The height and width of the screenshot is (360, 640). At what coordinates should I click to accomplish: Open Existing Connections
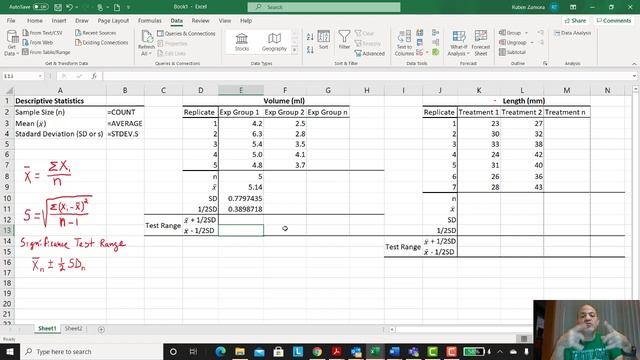(x=102, y=42)
